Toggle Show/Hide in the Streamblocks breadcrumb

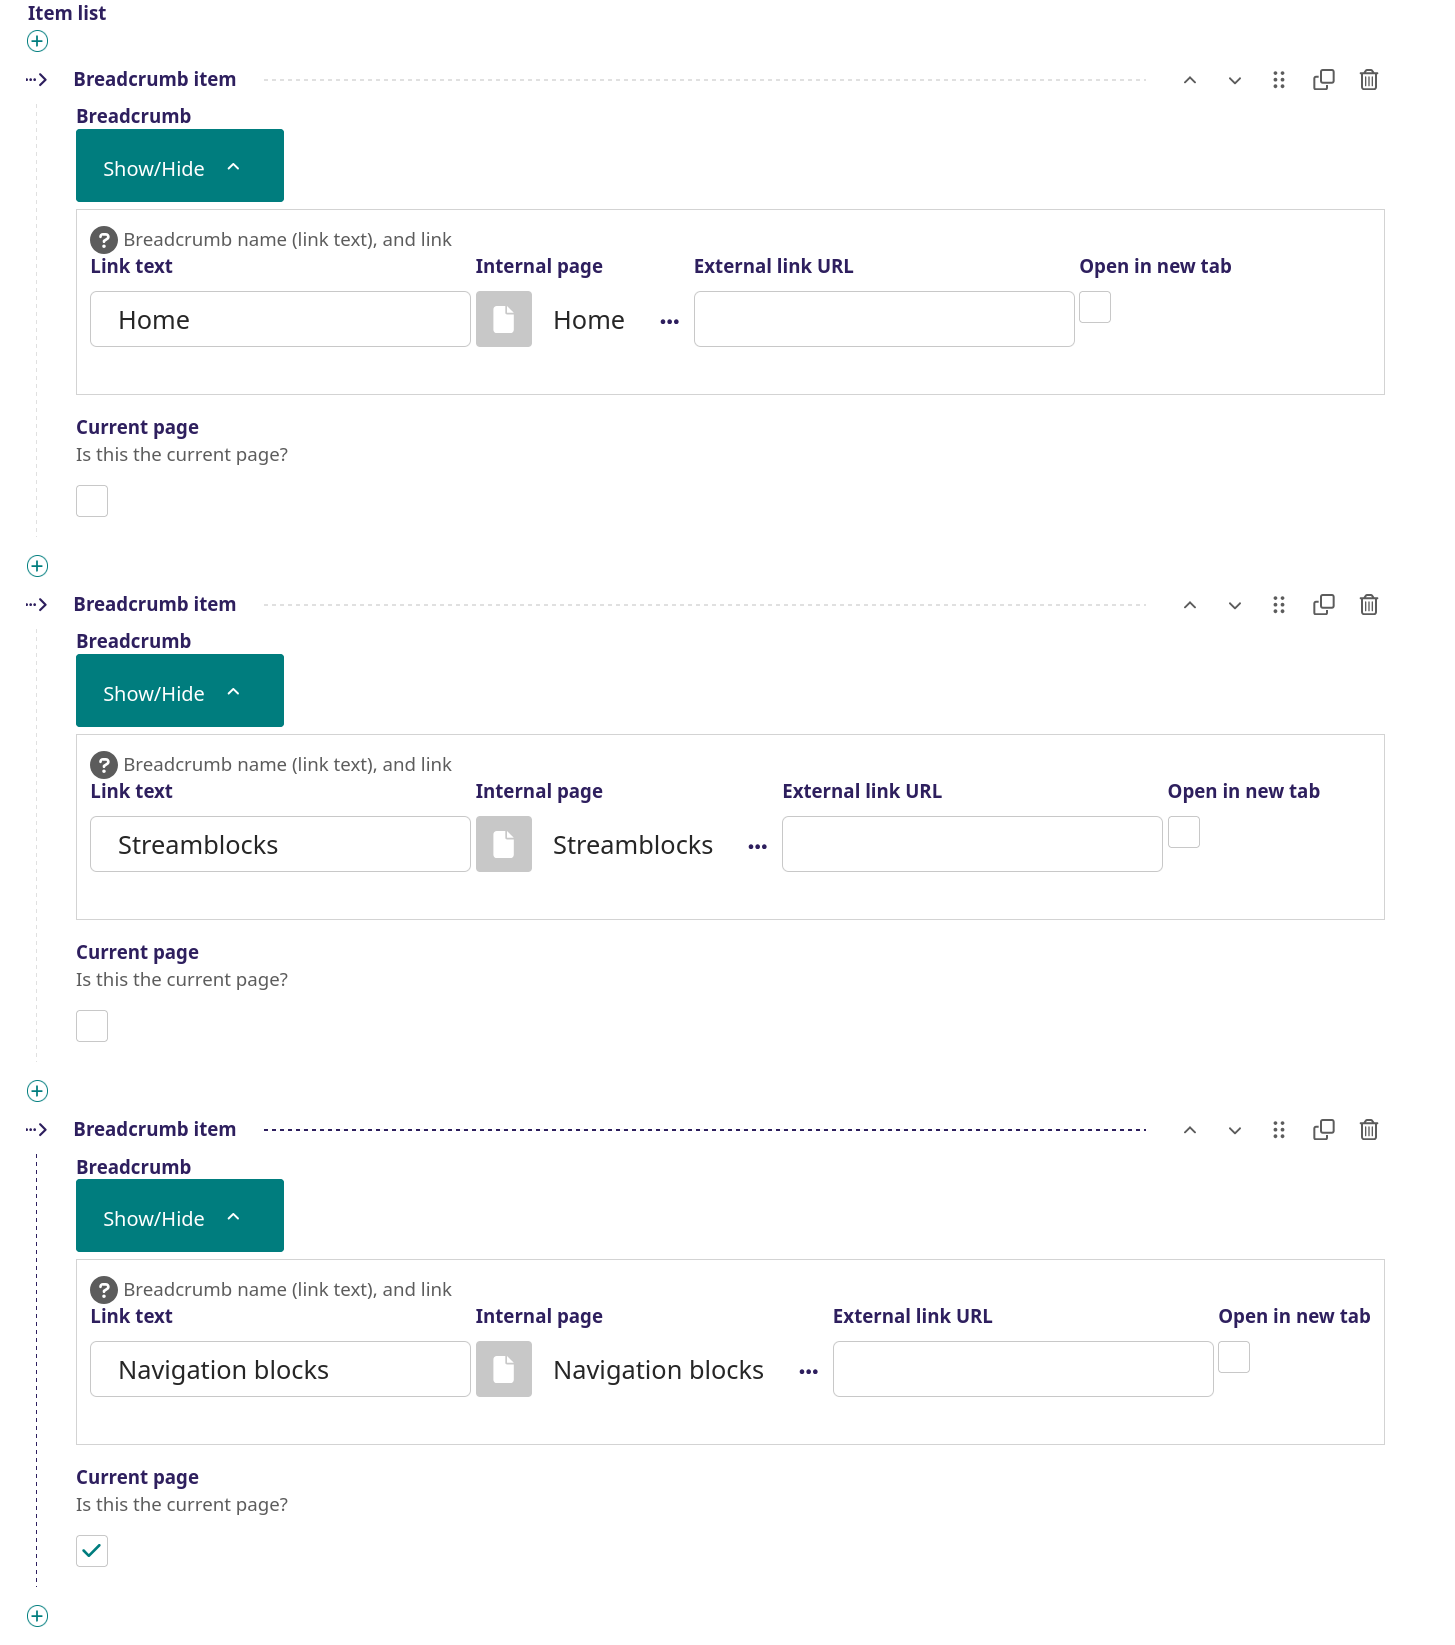[x=180, y=691]
